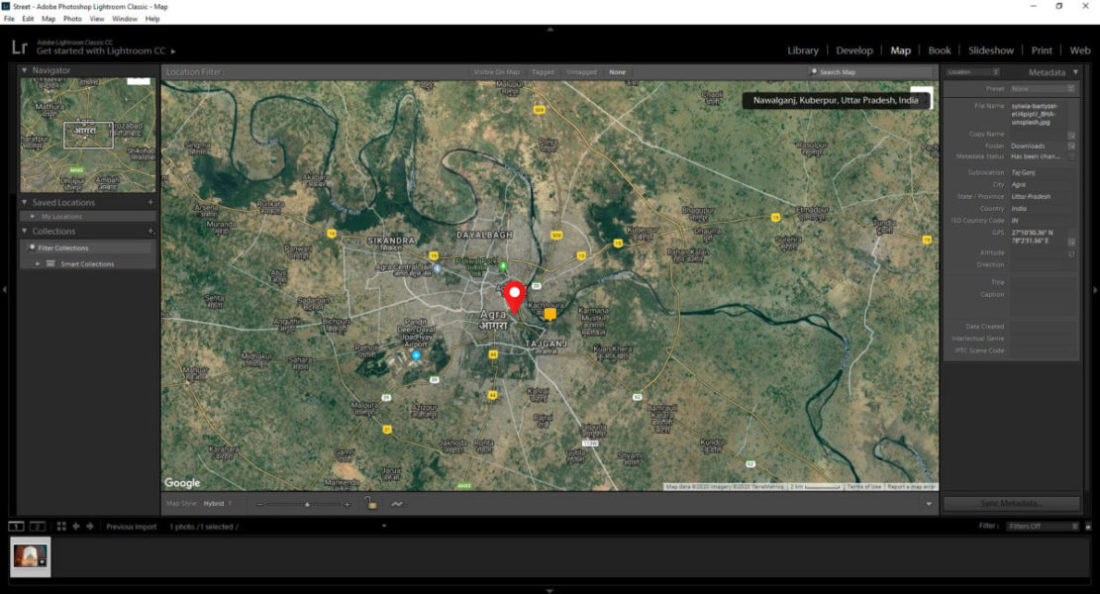Switch to grid view icon in filmstrip bar

coord(61,526)
